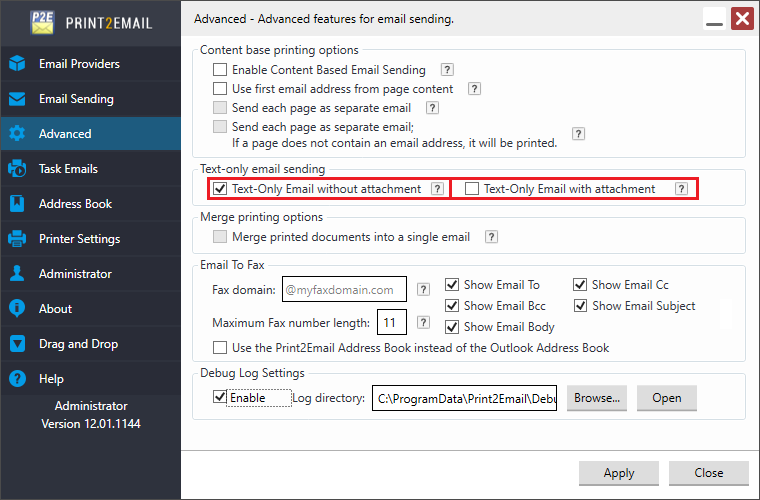Click the Drag and Drop arrow icon
The height and width of the screenshot is (500, 760).
point(17,344)
